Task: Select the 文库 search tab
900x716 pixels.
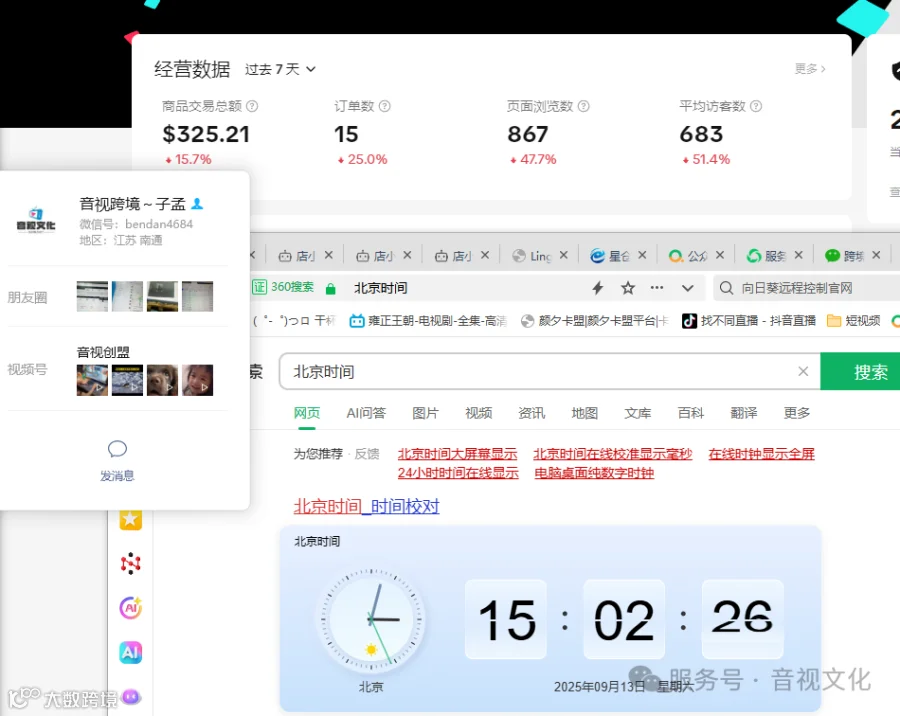Action: 638,413
